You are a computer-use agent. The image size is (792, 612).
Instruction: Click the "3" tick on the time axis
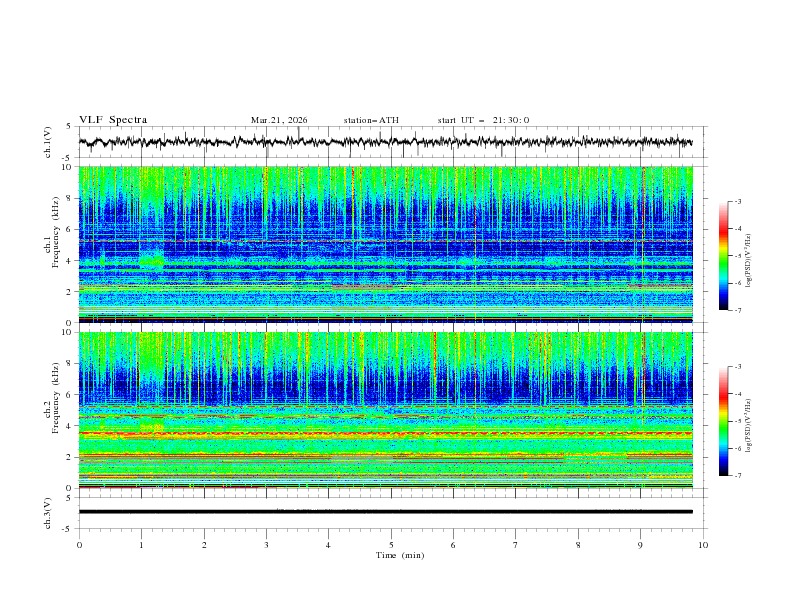point(266,545)
